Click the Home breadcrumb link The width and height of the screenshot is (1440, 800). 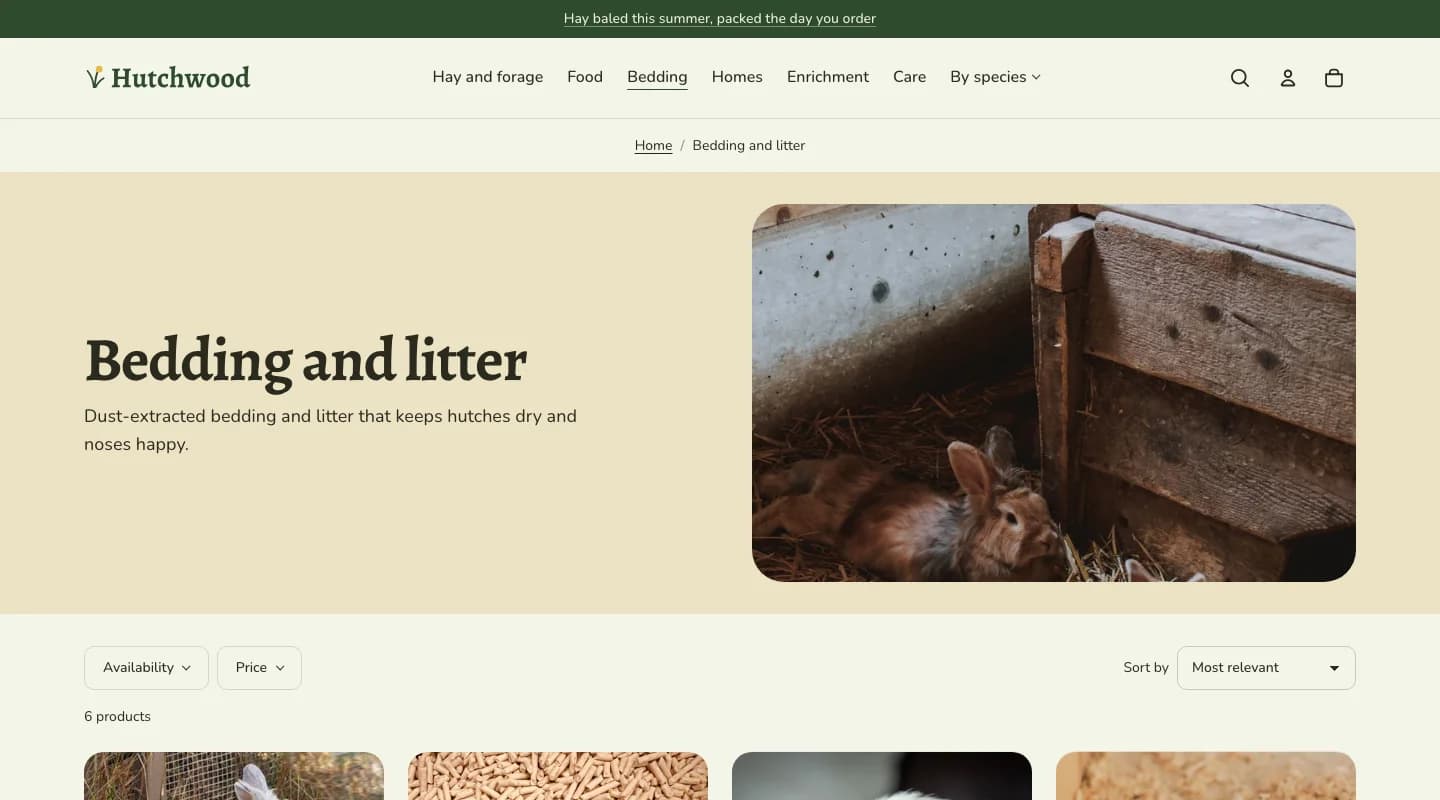pyautogui.click(x=653, y=146)
